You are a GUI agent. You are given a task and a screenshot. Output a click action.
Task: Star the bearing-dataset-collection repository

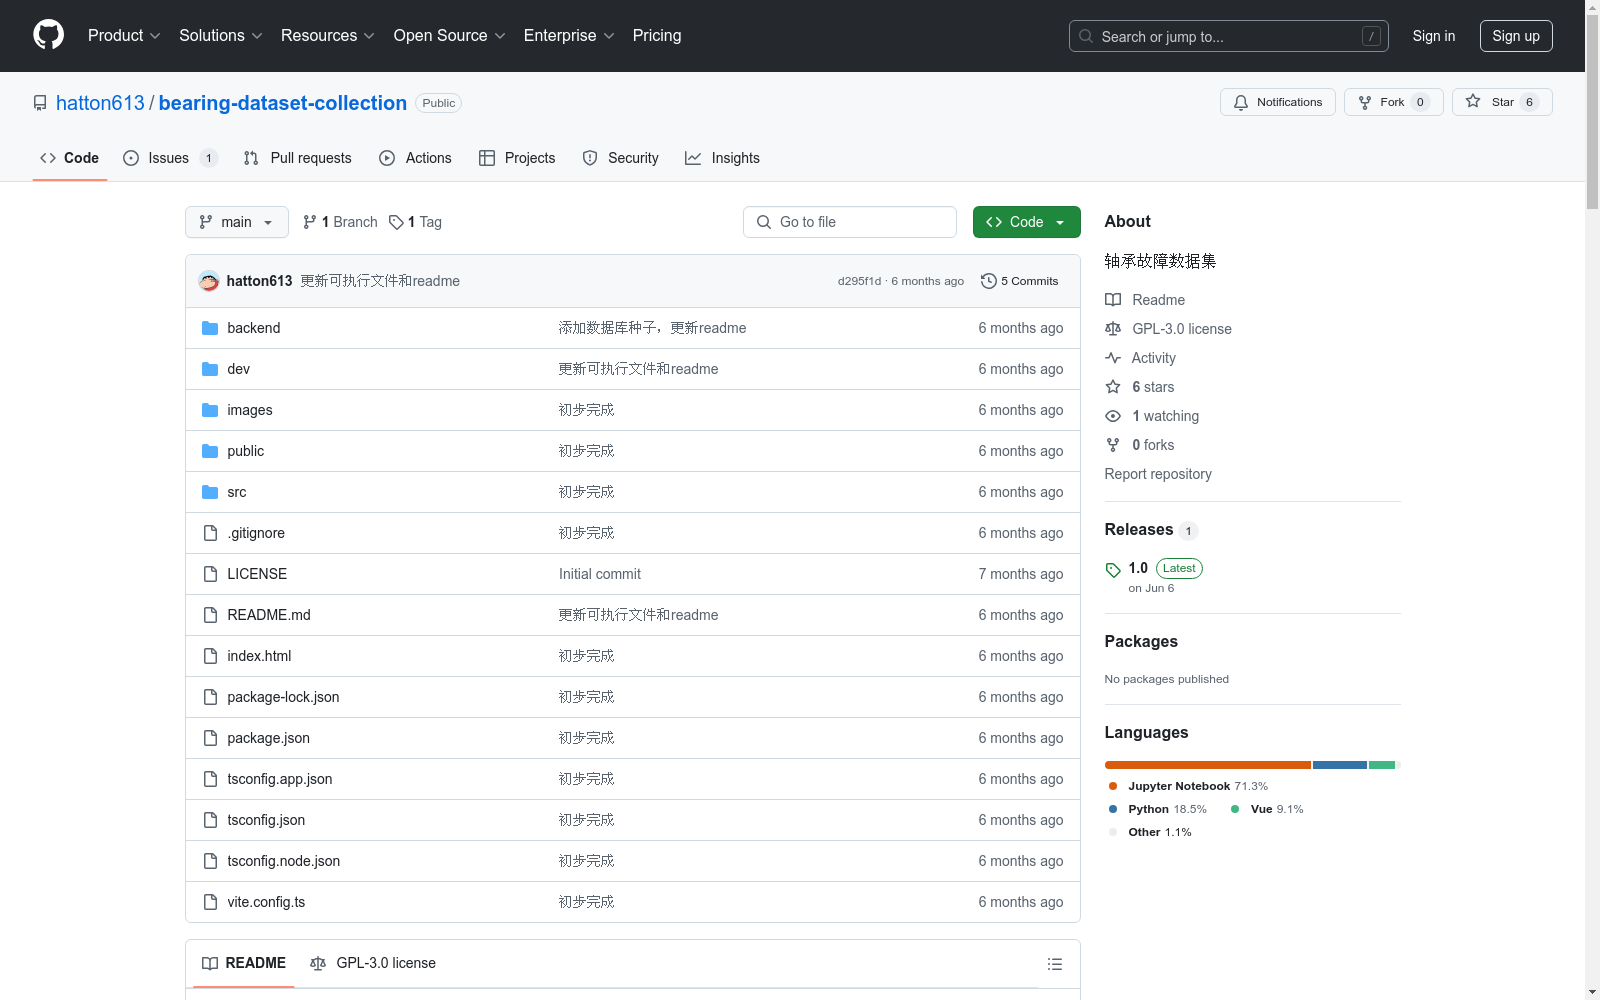click(1501, 102)
